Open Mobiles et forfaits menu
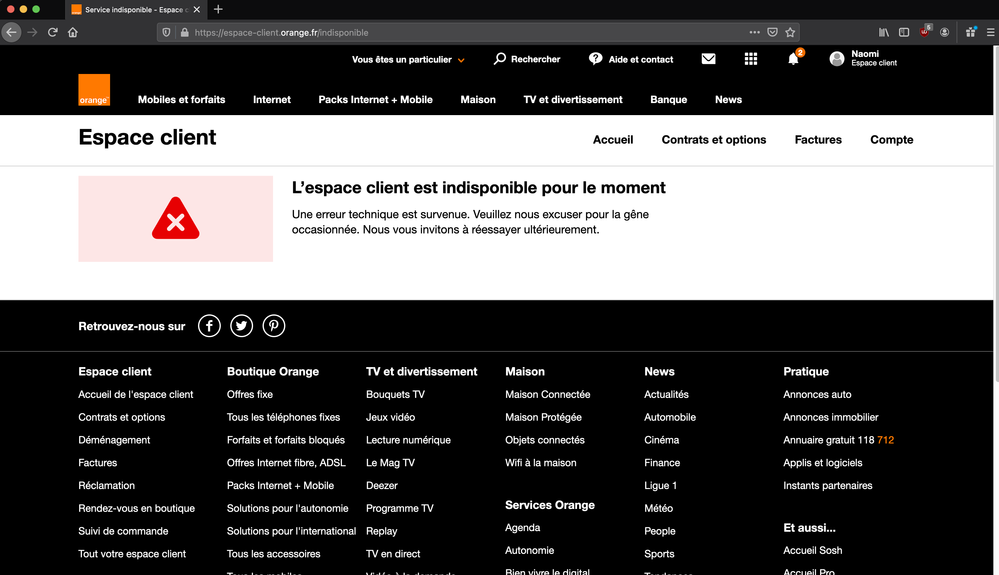 [x=181, y=100]
